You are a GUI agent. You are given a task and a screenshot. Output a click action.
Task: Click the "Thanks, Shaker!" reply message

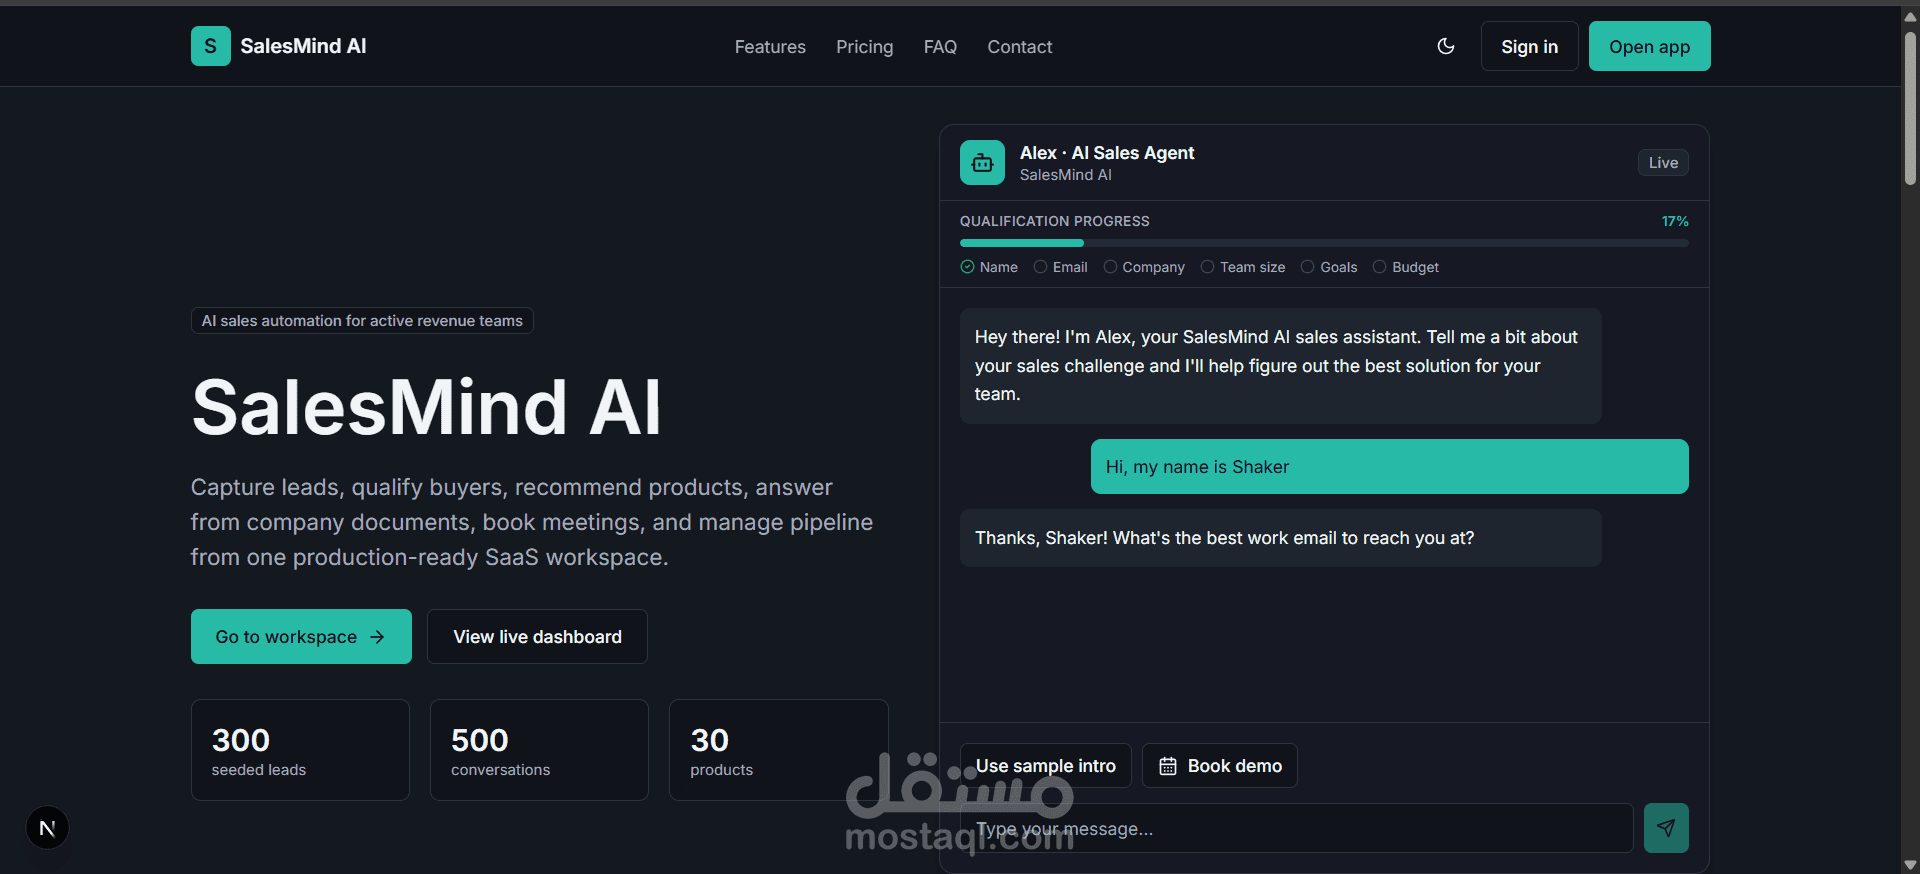pyautogui.click(x=1281, y=538)
